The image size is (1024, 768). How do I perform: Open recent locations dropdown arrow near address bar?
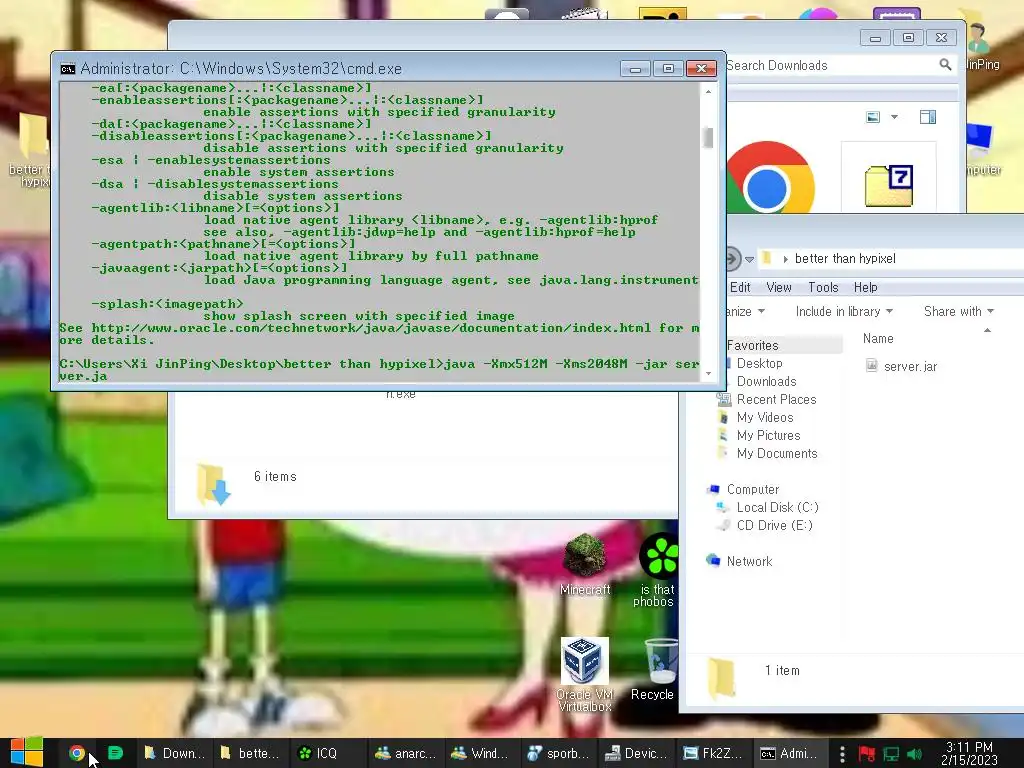pos(750,259)
